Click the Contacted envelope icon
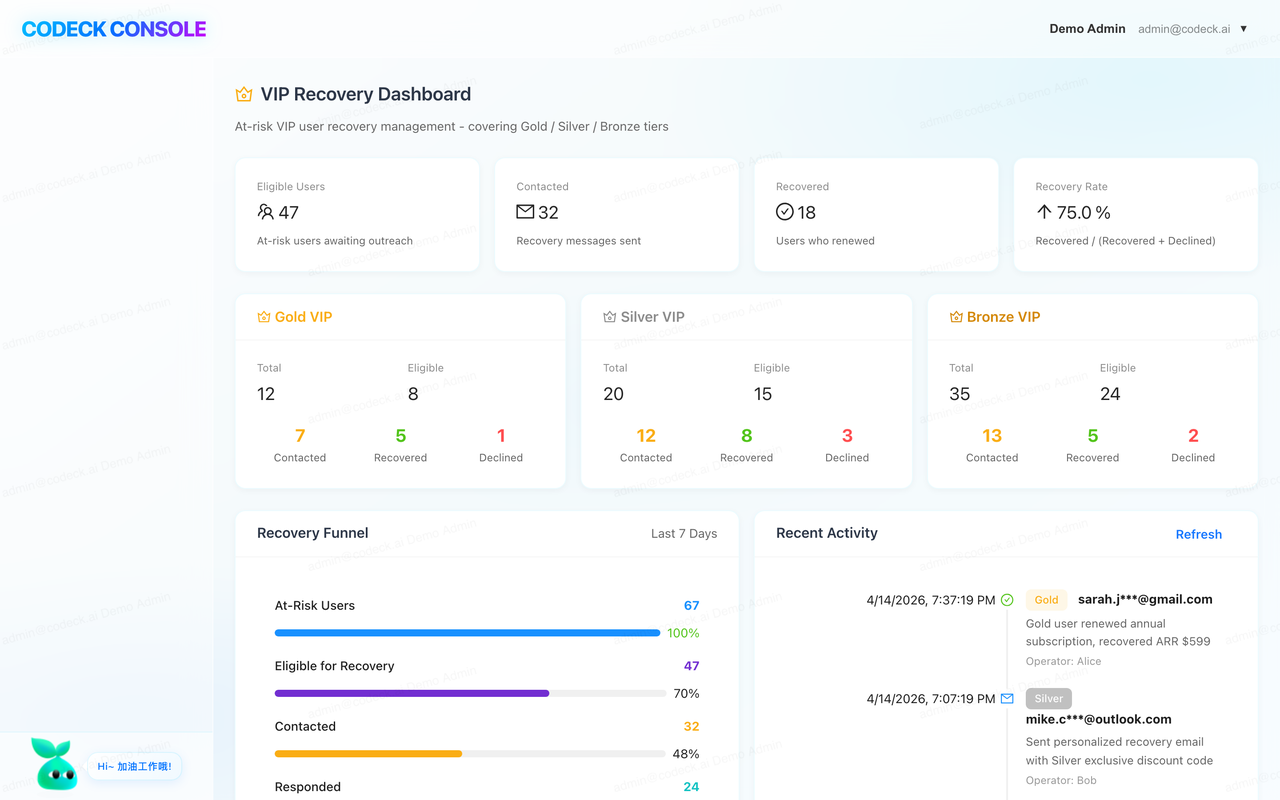 pos(525,212)
